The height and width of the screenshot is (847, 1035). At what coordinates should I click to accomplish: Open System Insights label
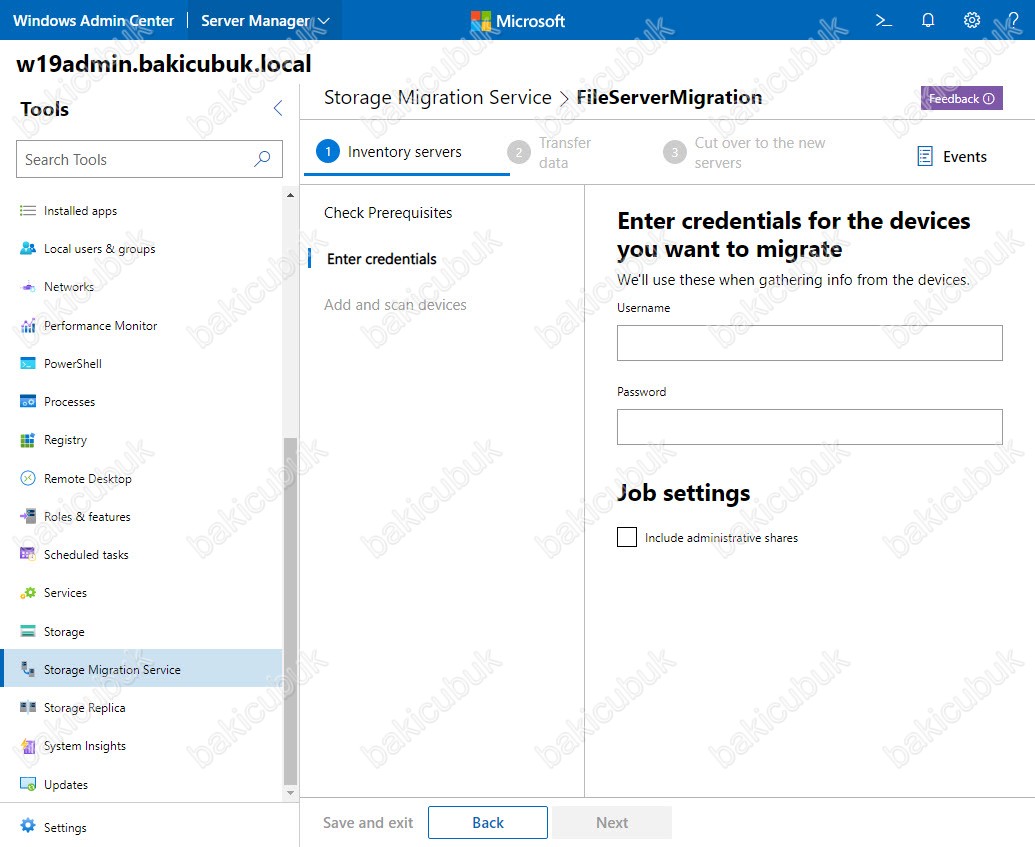pyautogui.click(x=84, y=746)
